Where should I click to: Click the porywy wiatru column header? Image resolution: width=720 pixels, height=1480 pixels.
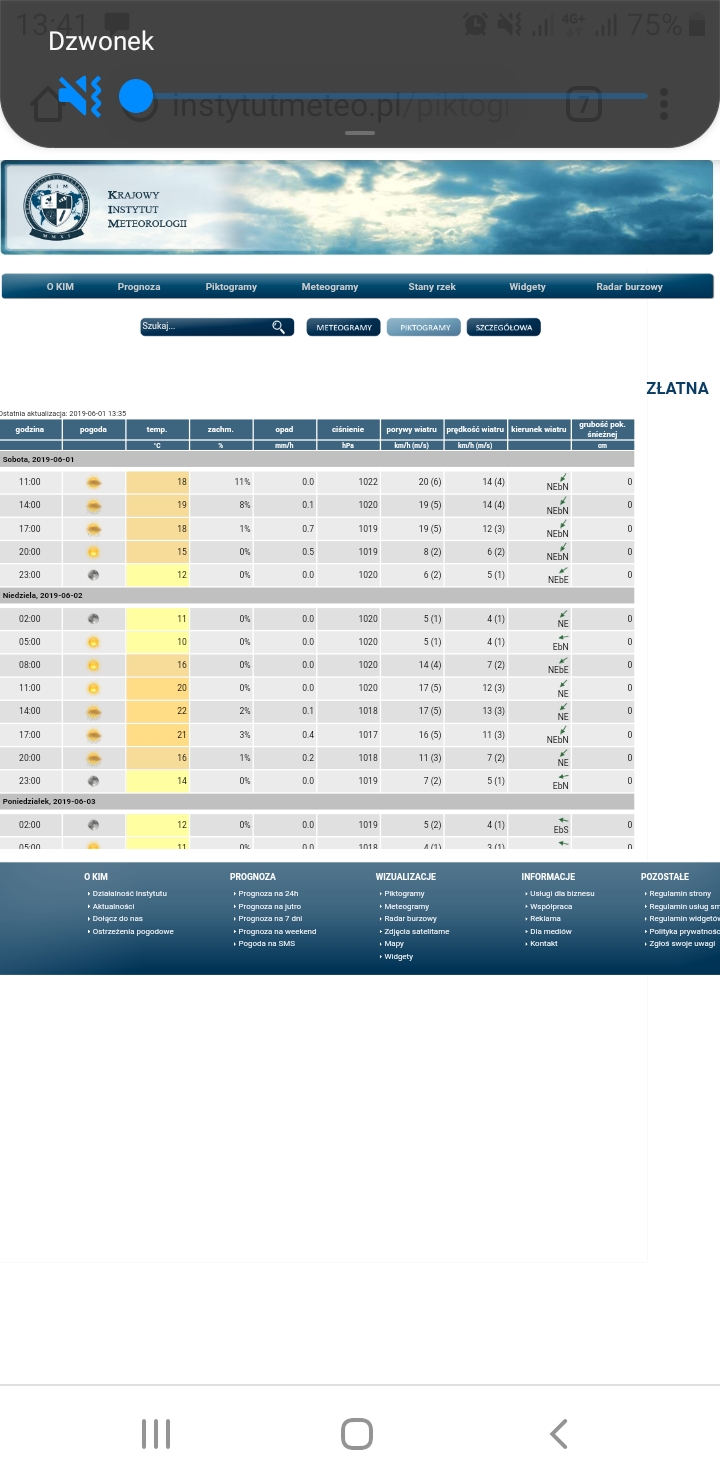[x=412, y=429]
